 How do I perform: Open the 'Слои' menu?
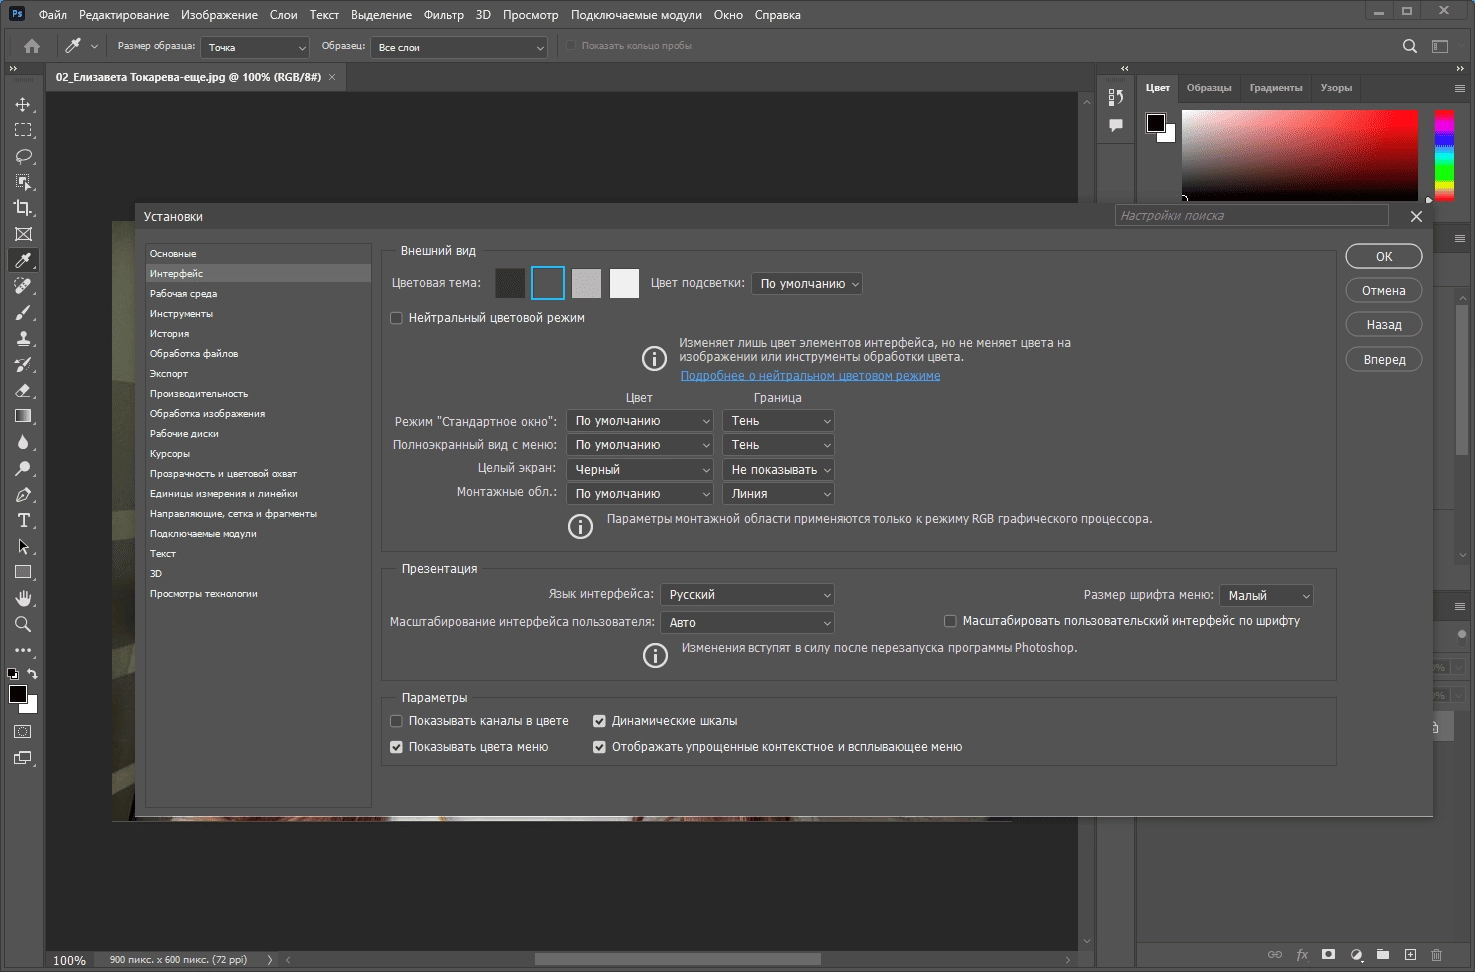click(x=284, y=15)
